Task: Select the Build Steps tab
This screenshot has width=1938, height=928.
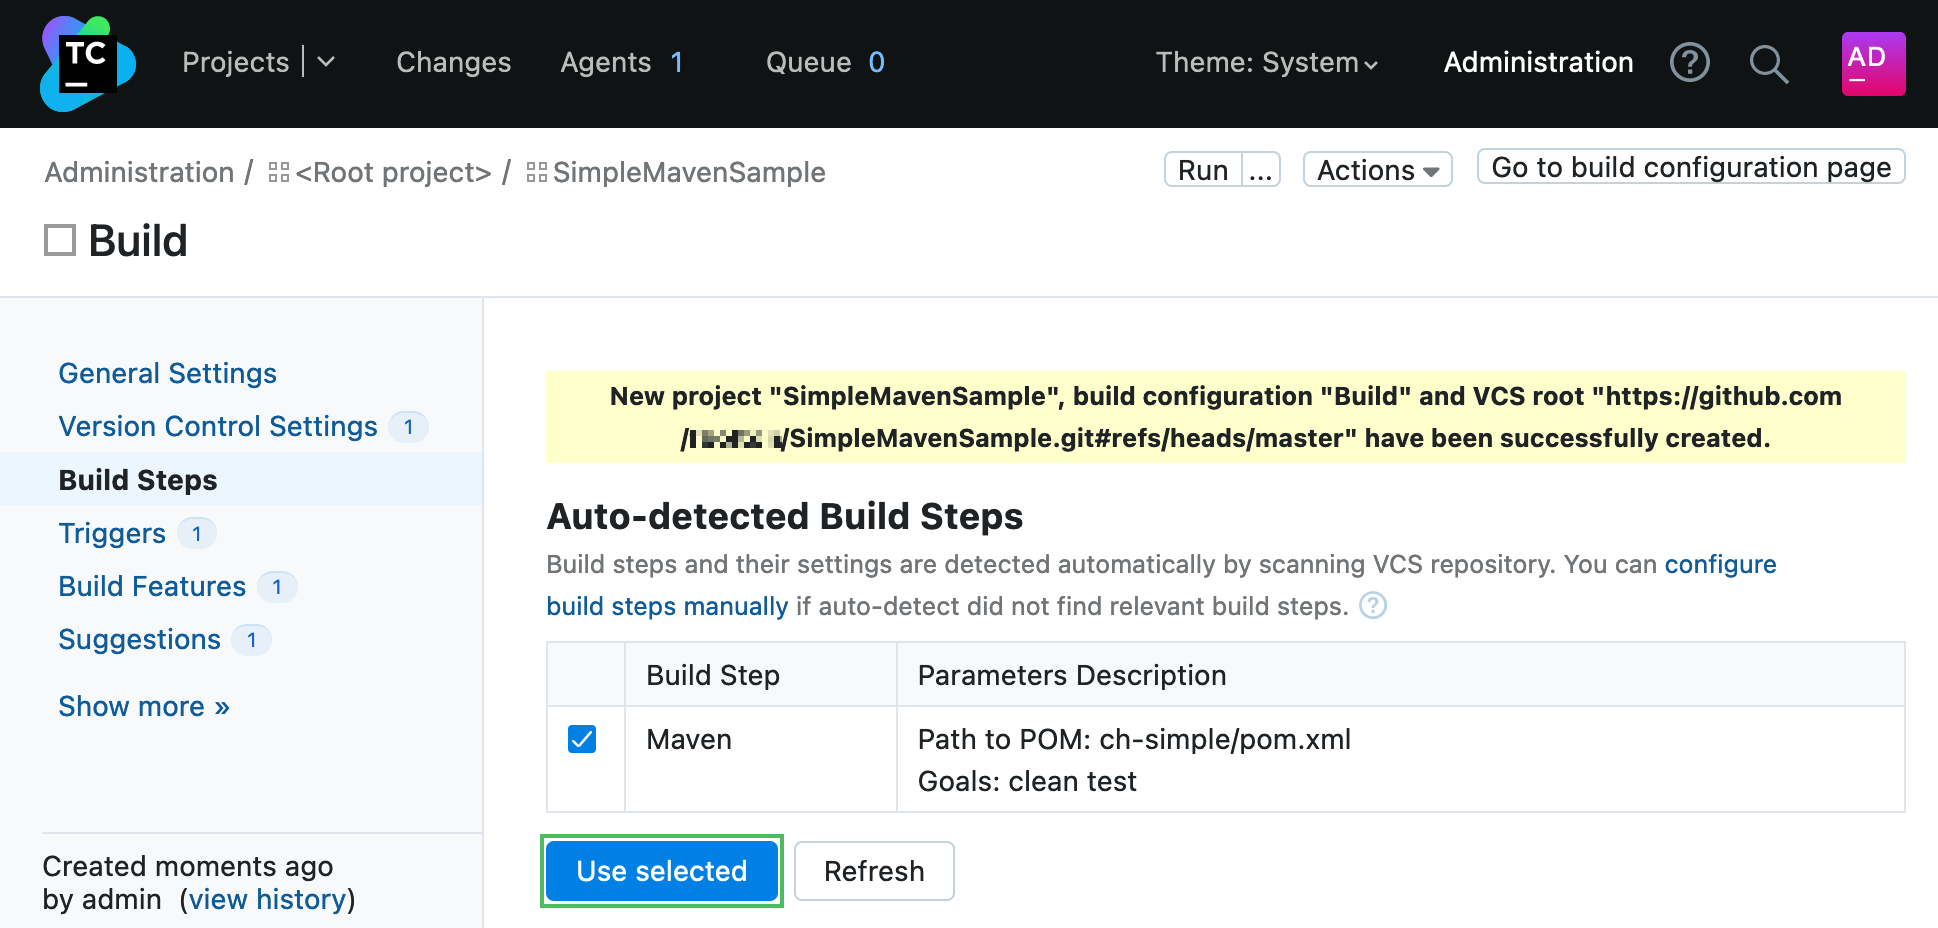Action: pyautogui.click(x=138, y=480)
